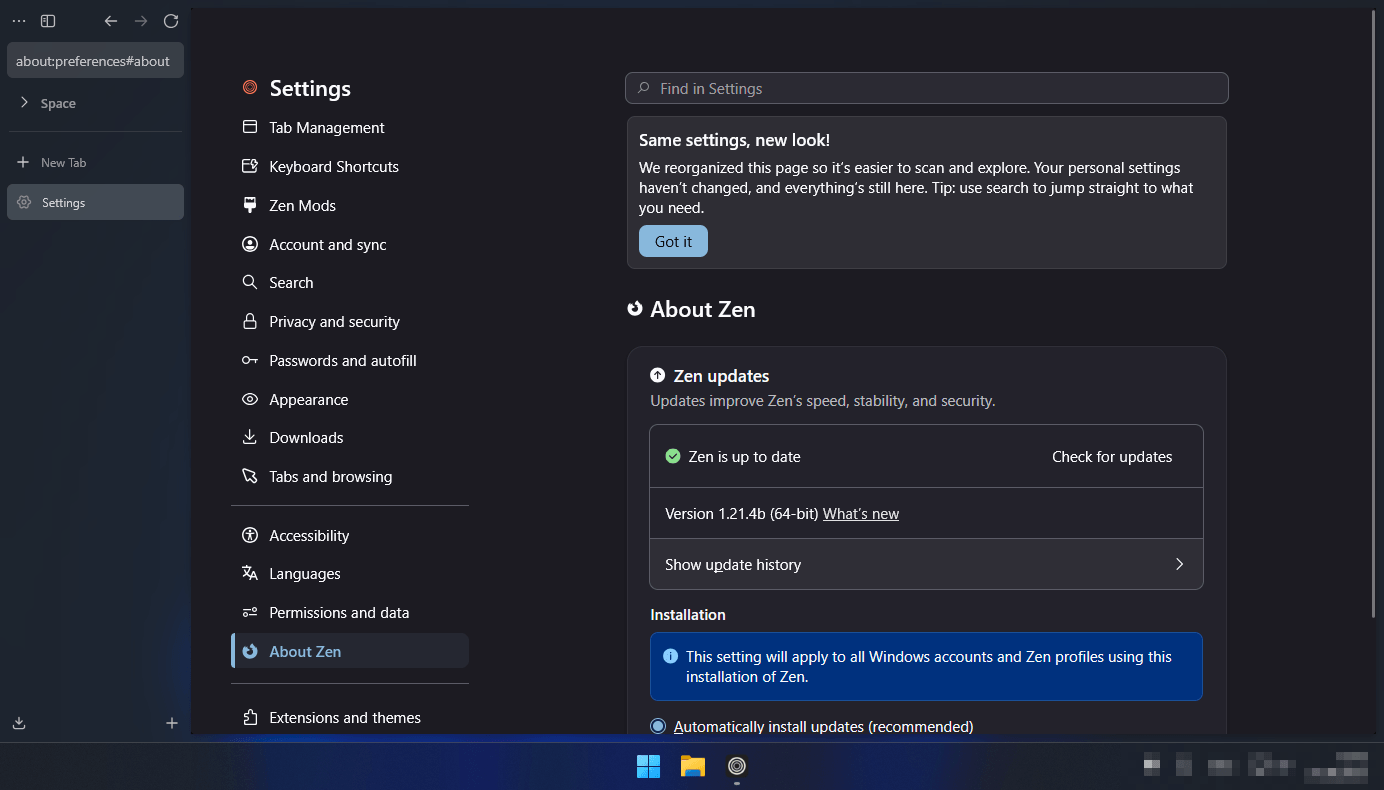1384x790 pixels.
Task: Expand the Space chevron
Action: (24, 102)
